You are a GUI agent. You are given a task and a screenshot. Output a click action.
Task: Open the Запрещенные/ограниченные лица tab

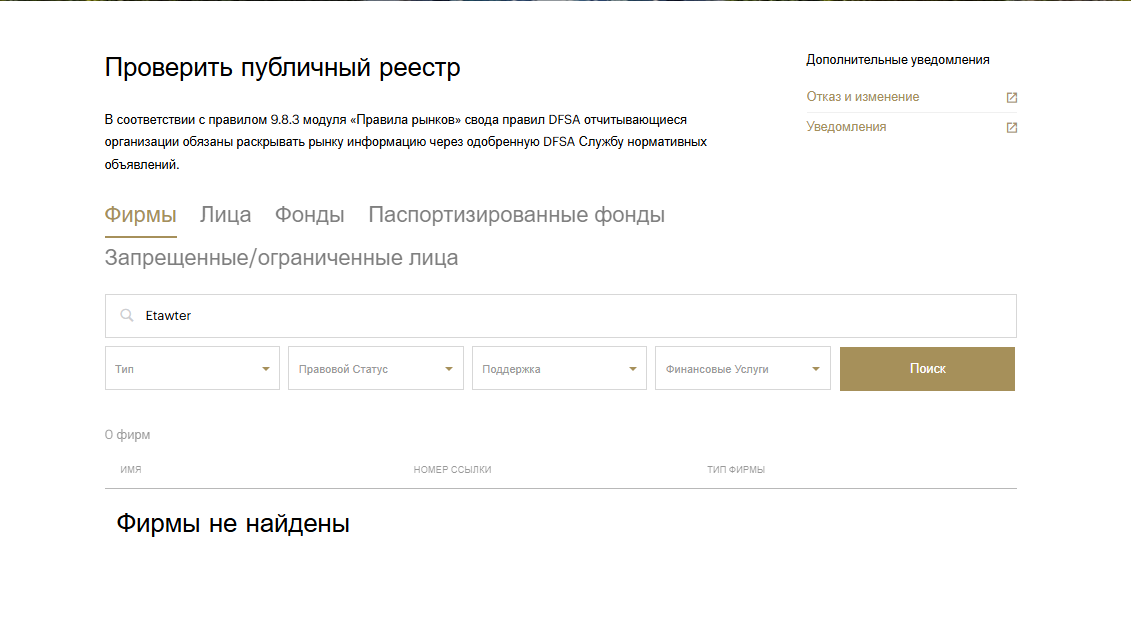[x=281, y=258]
